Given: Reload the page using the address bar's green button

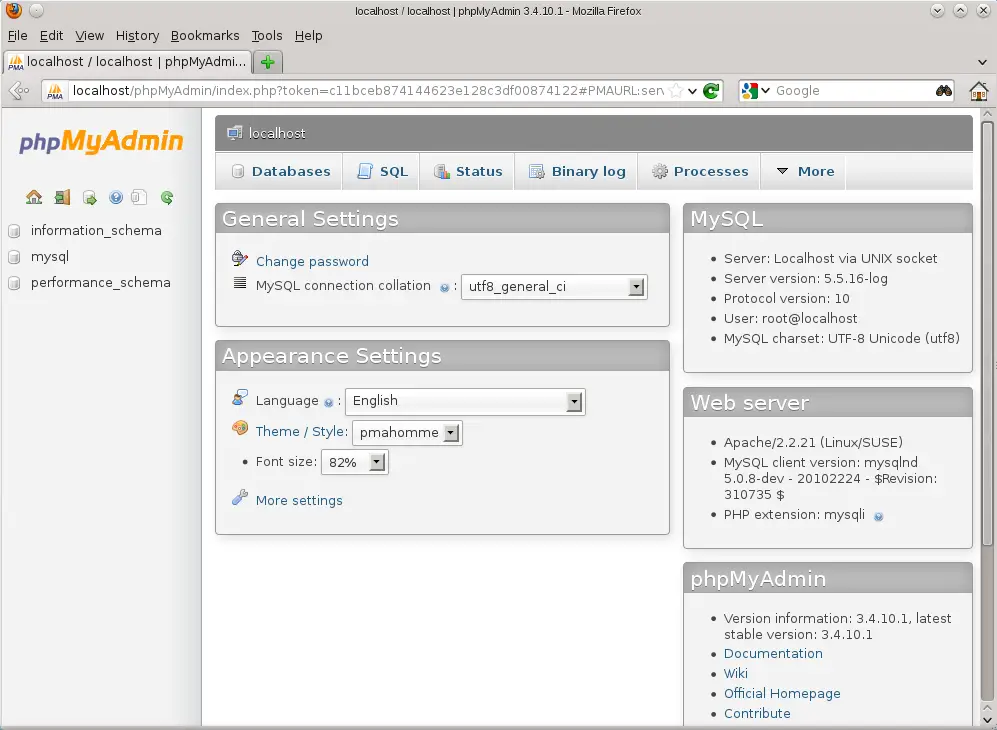Looking at the screenshot, I should tap(711, 91).
